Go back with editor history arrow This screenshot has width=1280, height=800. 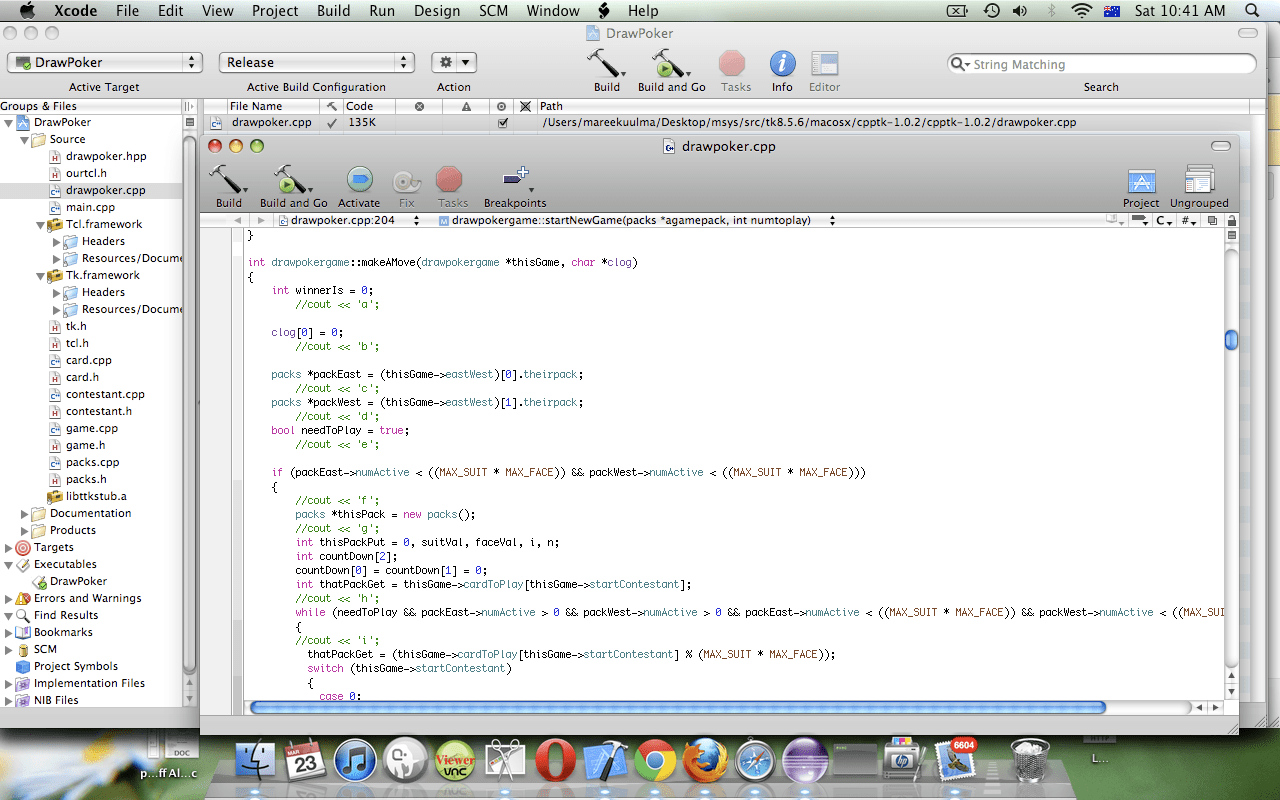point(237,220)
